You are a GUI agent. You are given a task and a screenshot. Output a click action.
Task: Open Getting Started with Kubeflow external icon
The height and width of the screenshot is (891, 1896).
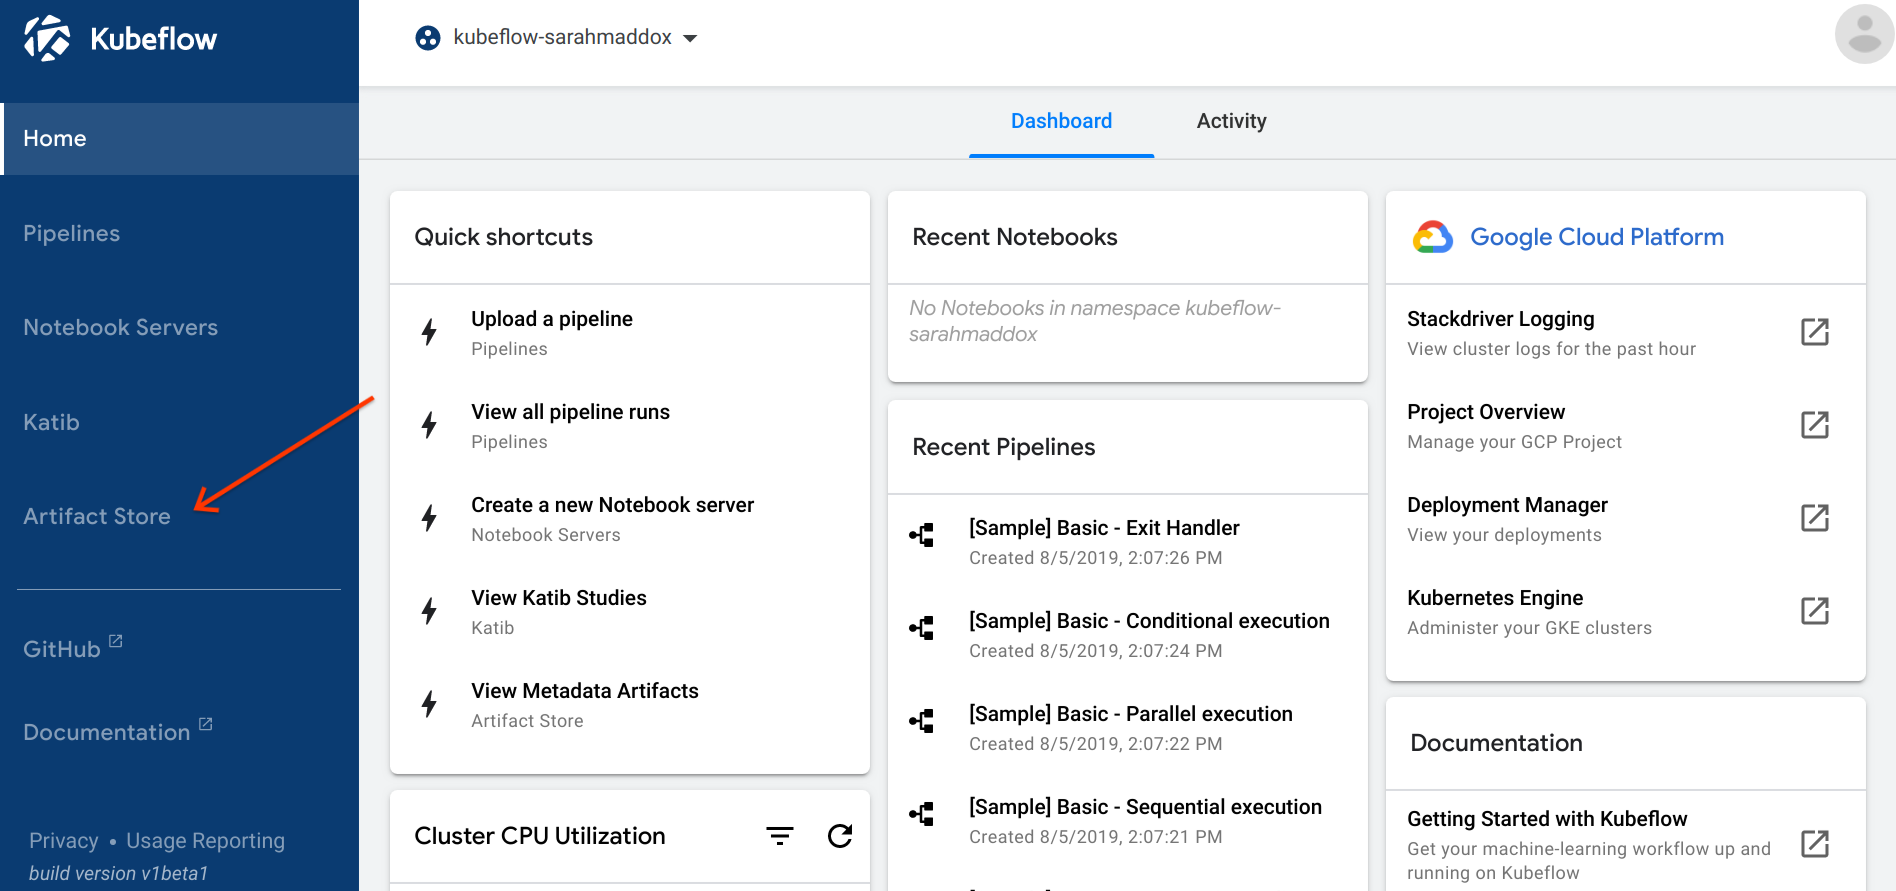[x=1815, y=844]
